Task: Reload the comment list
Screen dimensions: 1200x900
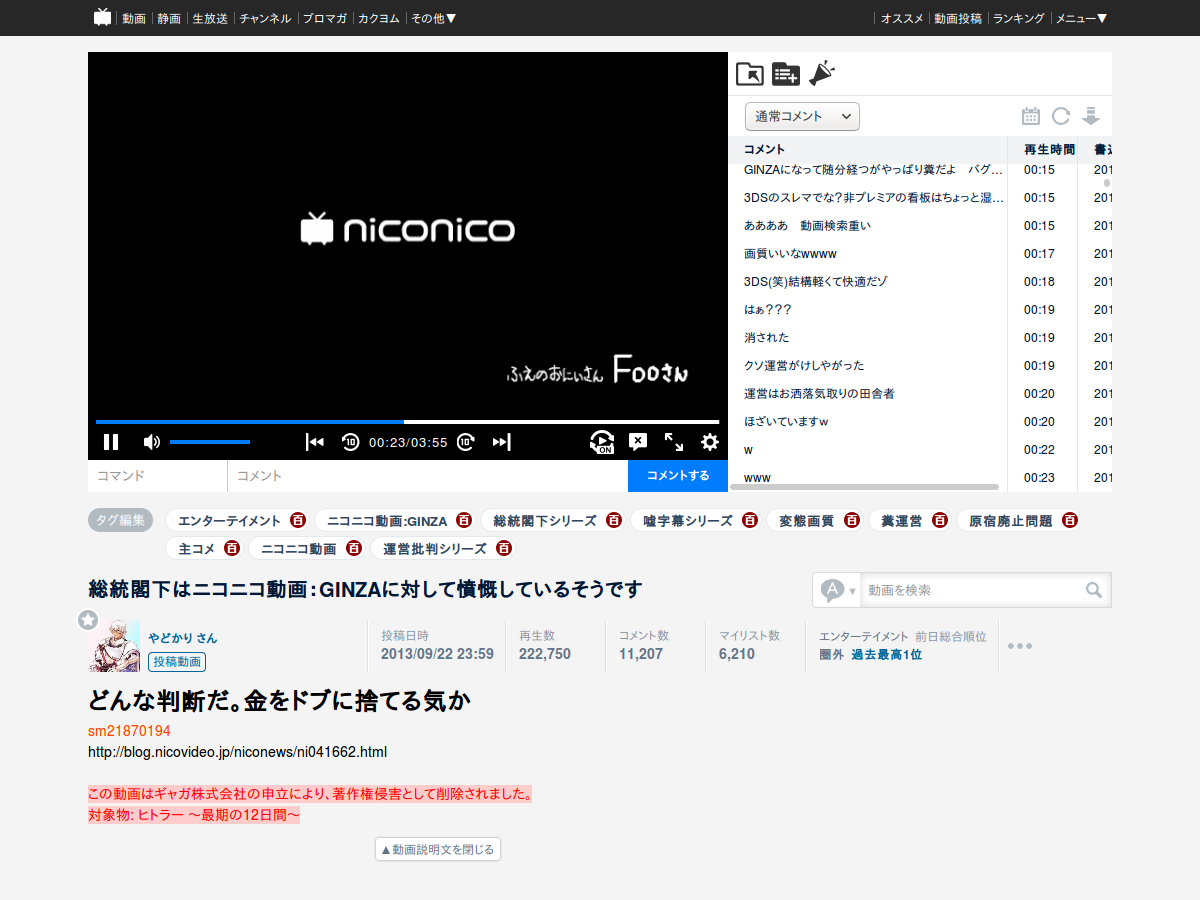Action: 1061,116
